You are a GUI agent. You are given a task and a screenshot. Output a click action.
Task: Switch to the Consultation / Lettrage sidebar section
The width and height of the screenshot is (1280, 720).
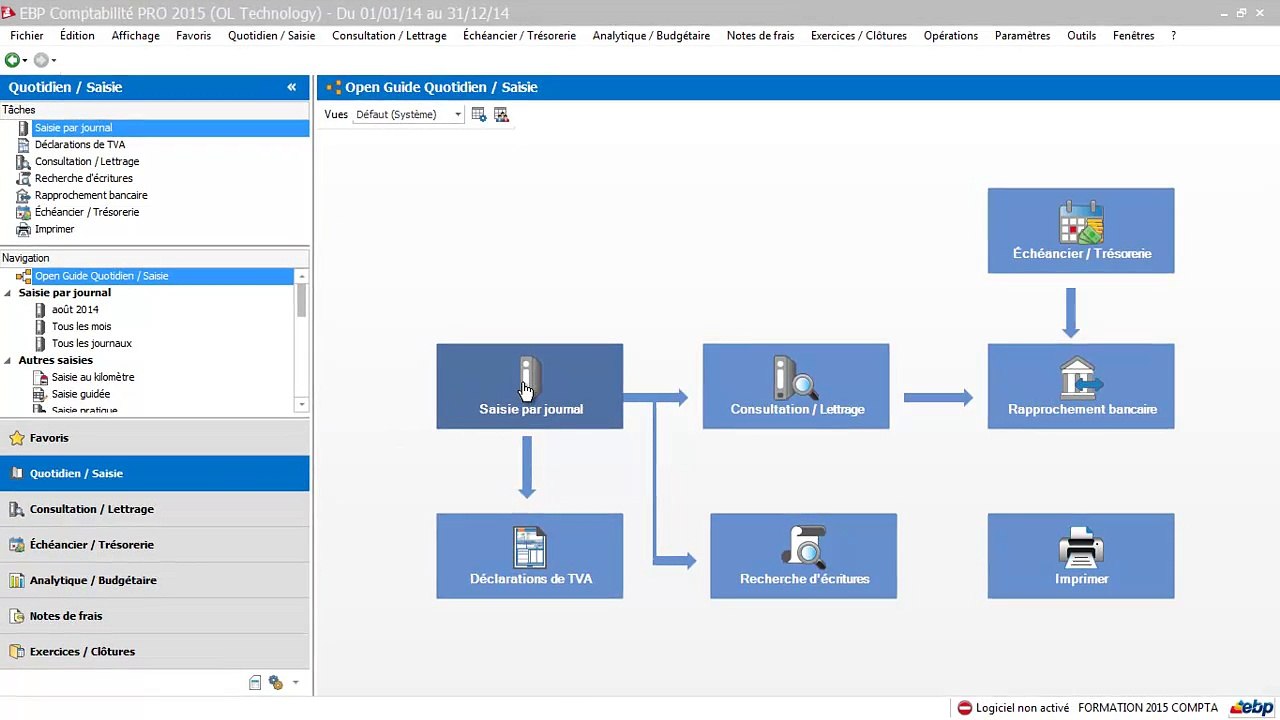click(x=155, y=509)
